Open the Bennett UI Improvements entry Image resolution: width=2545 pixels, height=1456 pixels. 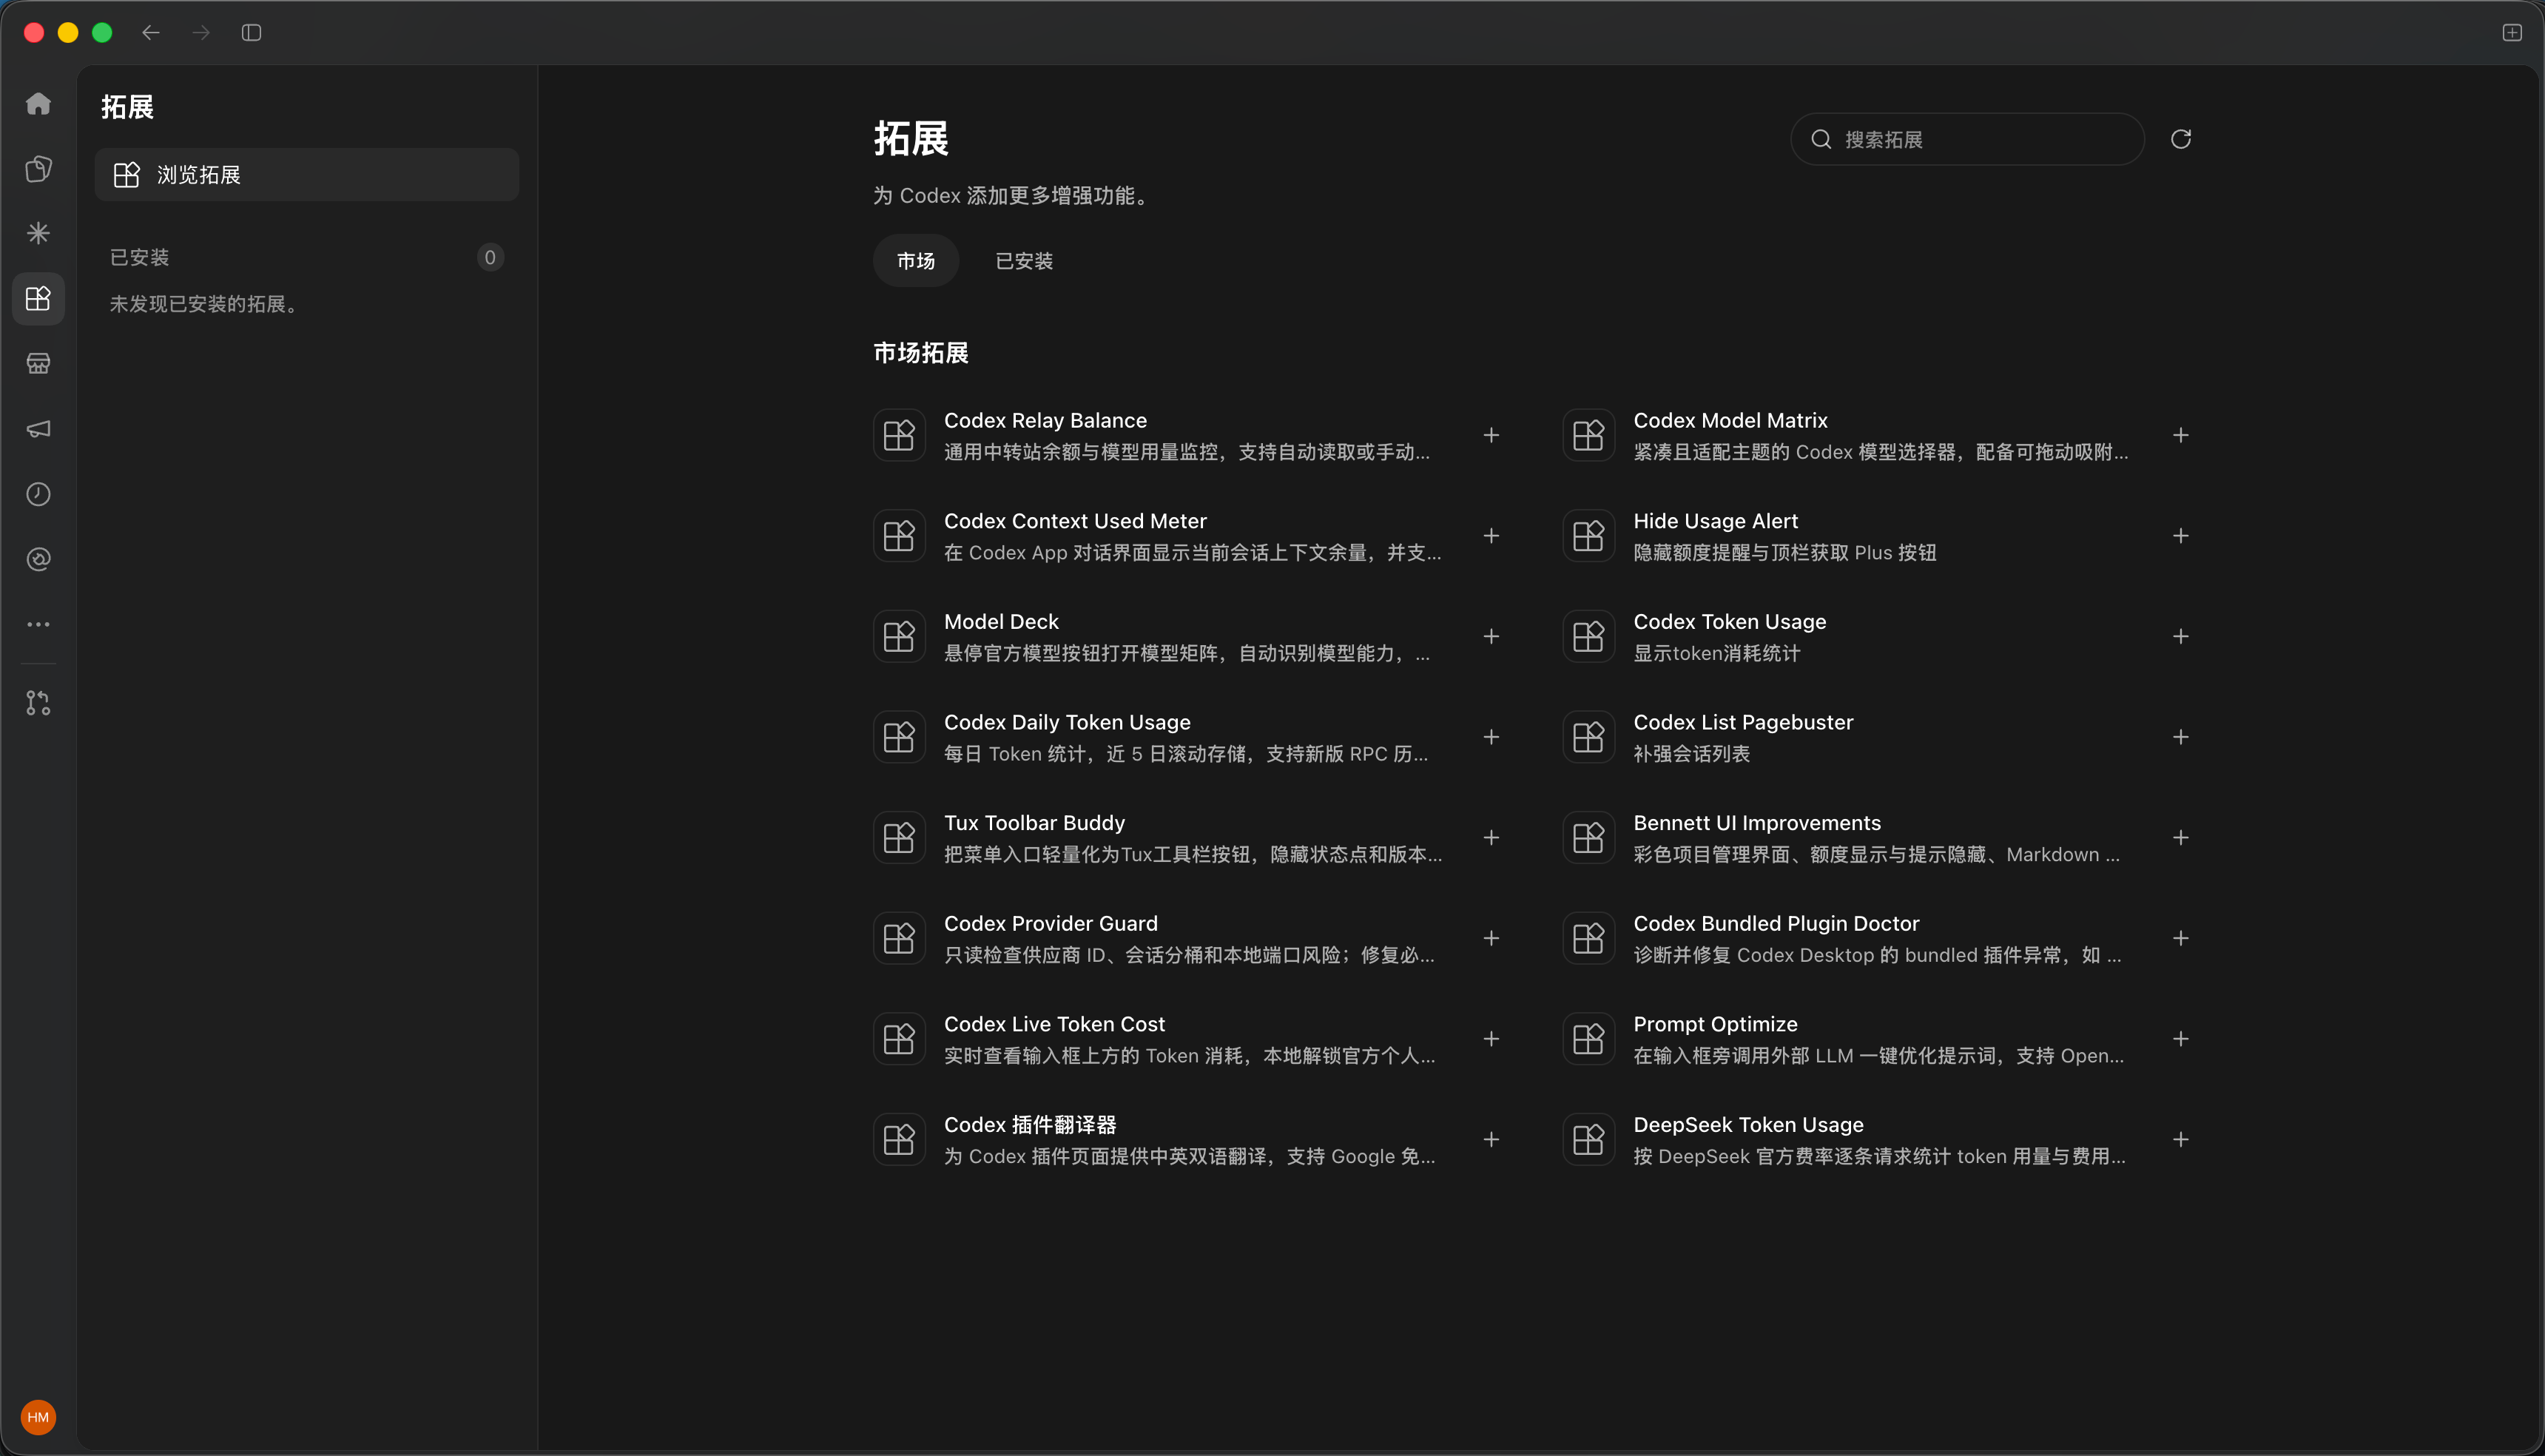coord(1876,837)
